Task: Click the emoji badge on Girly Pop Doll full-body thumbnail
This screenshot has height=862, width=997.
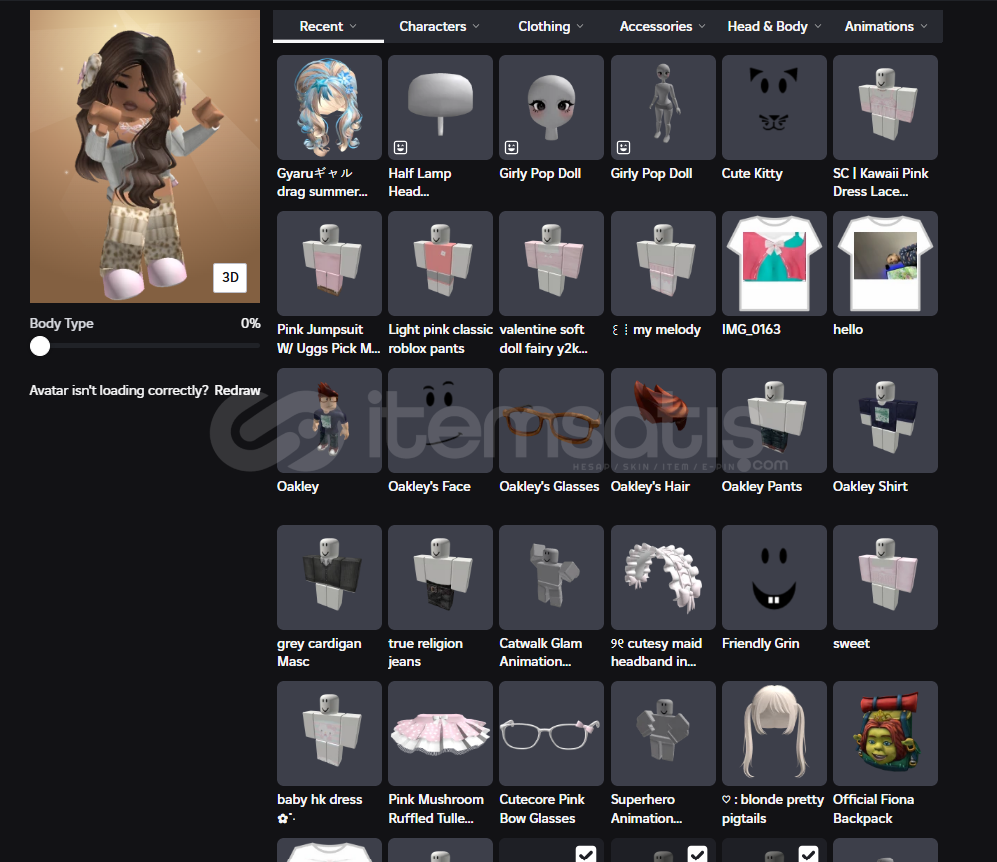Action: tap(623, 147)
